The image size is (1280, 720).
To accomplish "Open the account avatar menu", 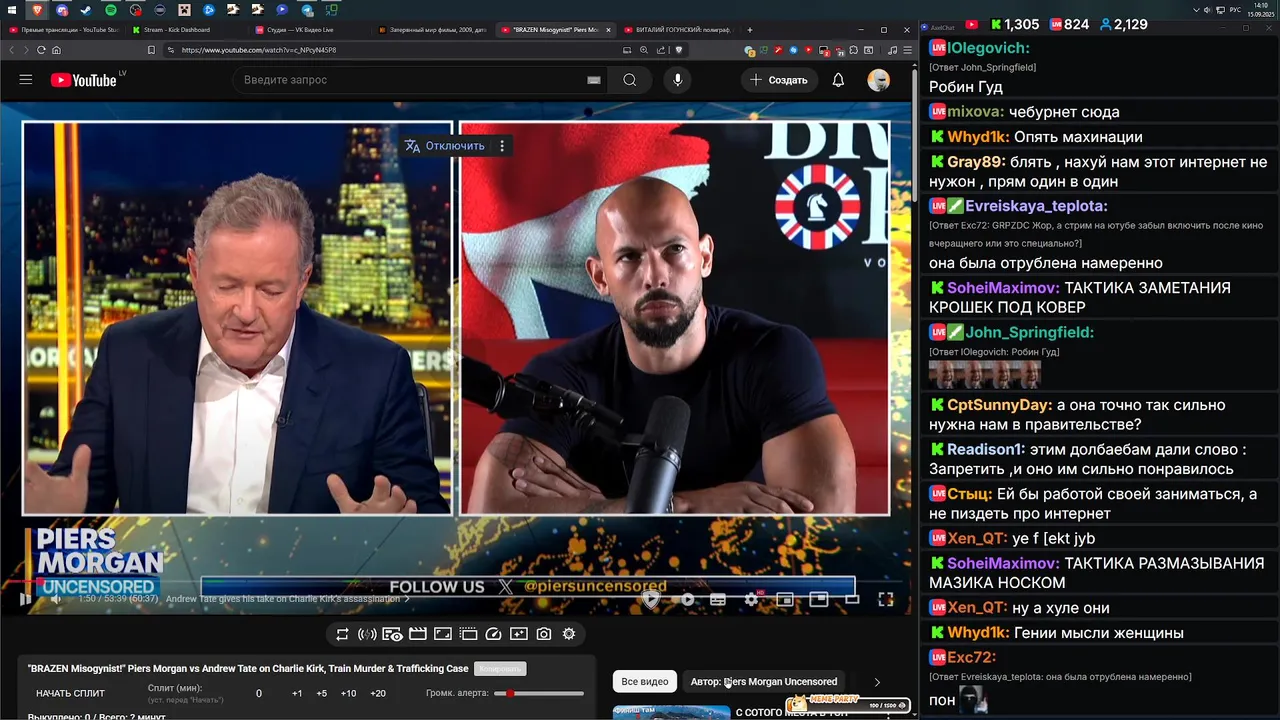I will (878, 80).
